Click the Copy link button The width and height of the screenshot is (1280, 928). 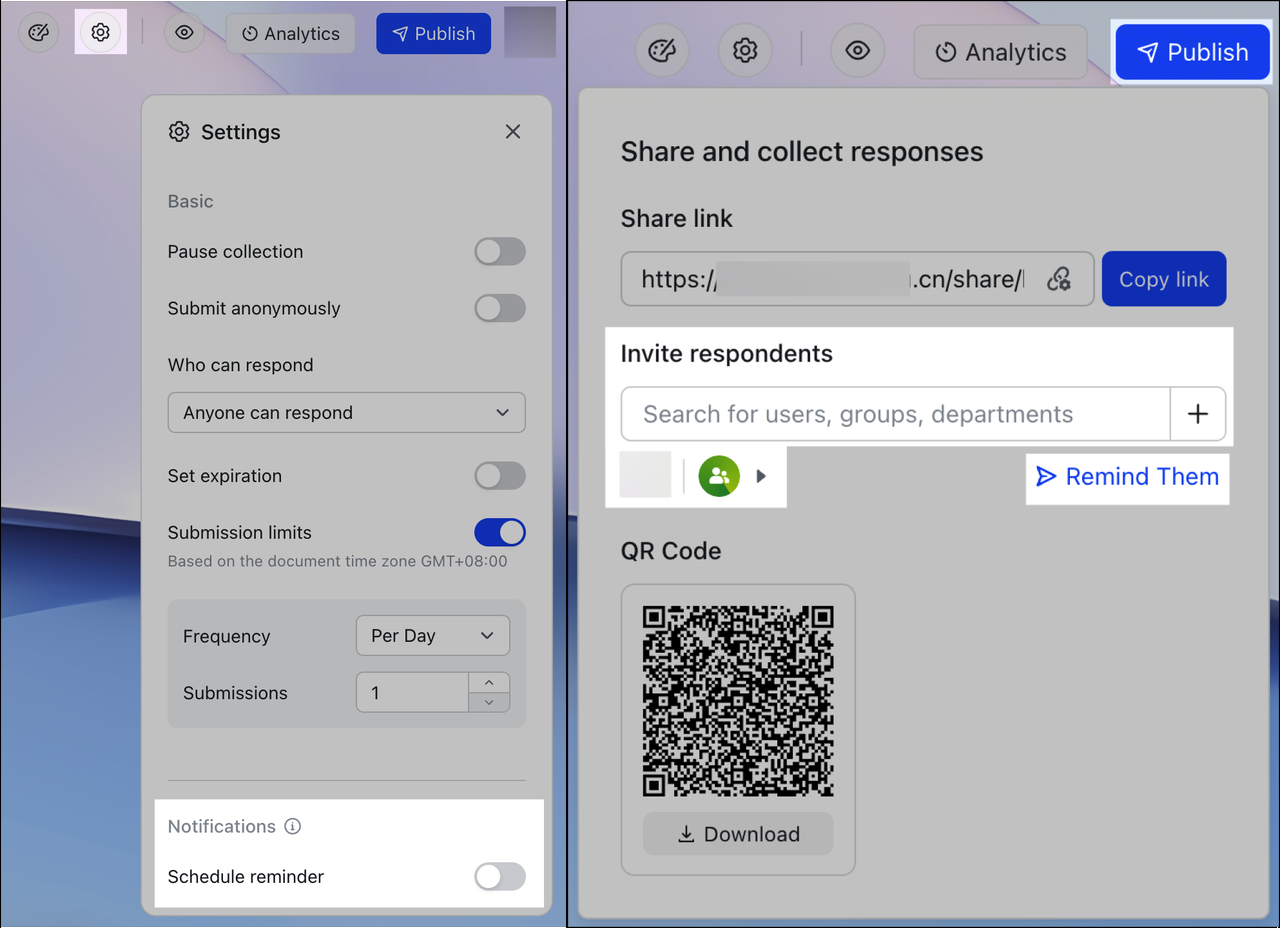1164,279
